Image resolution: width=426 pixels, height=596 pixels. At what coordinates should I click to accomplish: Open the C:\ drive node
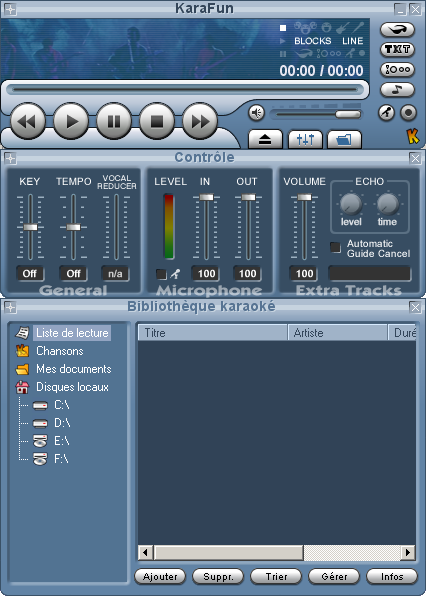click(x=62, y=405)
